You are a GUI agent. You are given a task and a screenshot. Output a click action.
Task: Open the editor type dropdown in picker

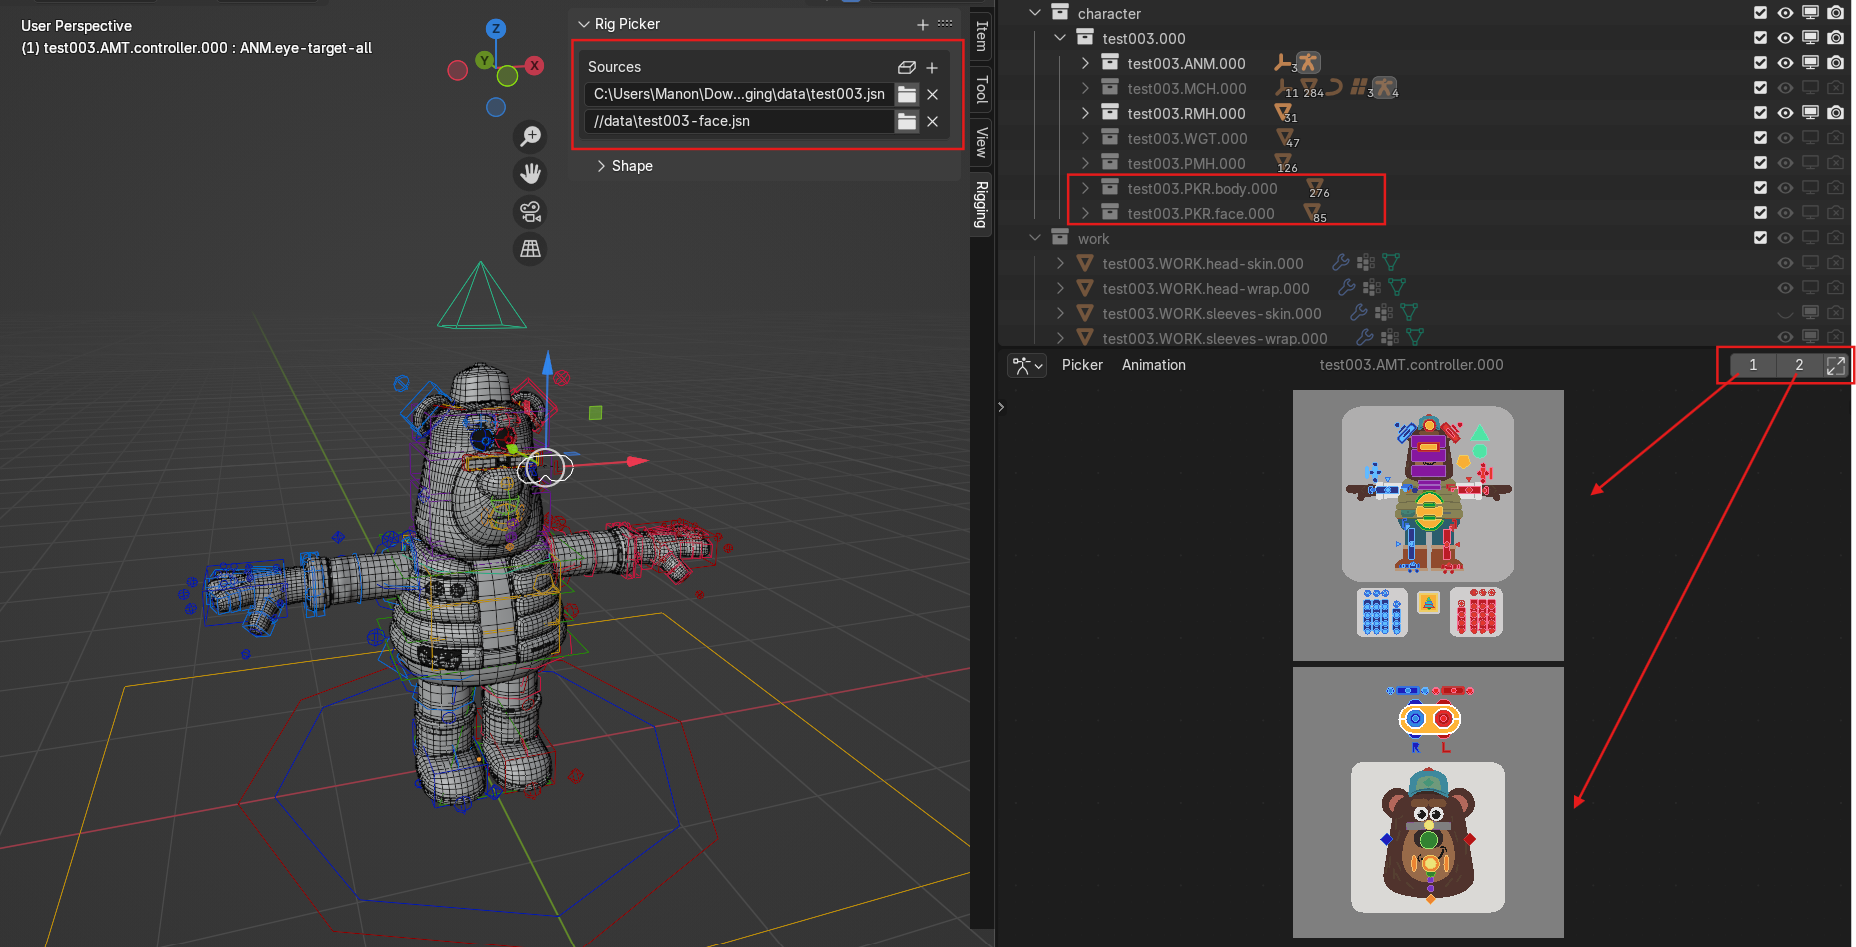click(x=1027, y=365)
